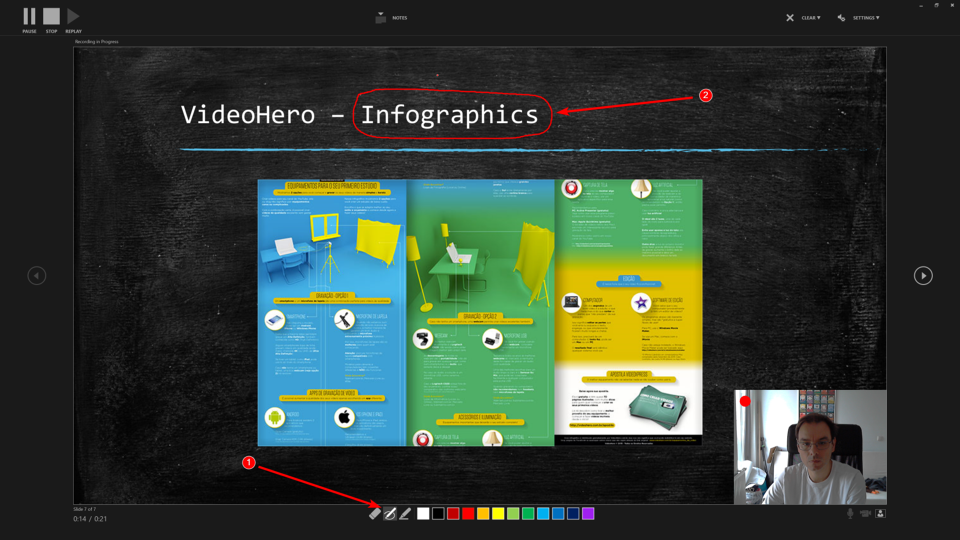Choose the medium blue ink color

558,514
